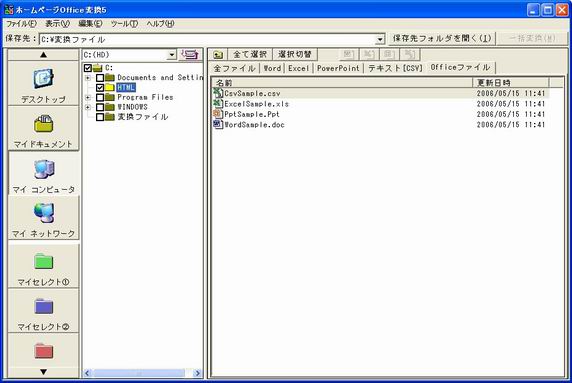Viewport: 572px width, 383px height.
Task: Click the WINDOWS folder icon
Action: (x=110, y=107)
